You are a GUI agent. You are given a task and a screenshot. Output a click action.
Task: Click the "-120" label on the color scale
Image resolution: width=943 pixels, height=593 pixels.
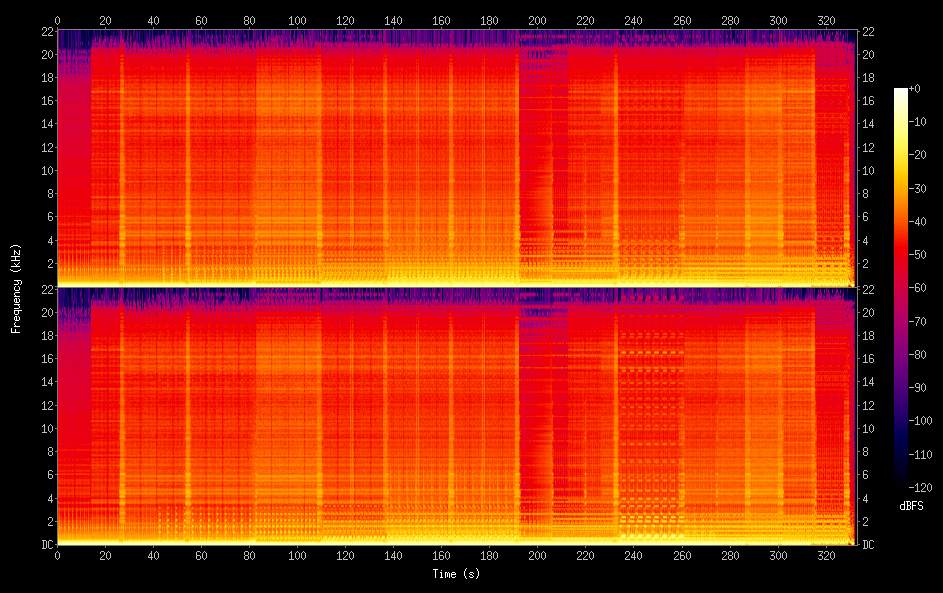pyautogui.click(x=922, y=487)
